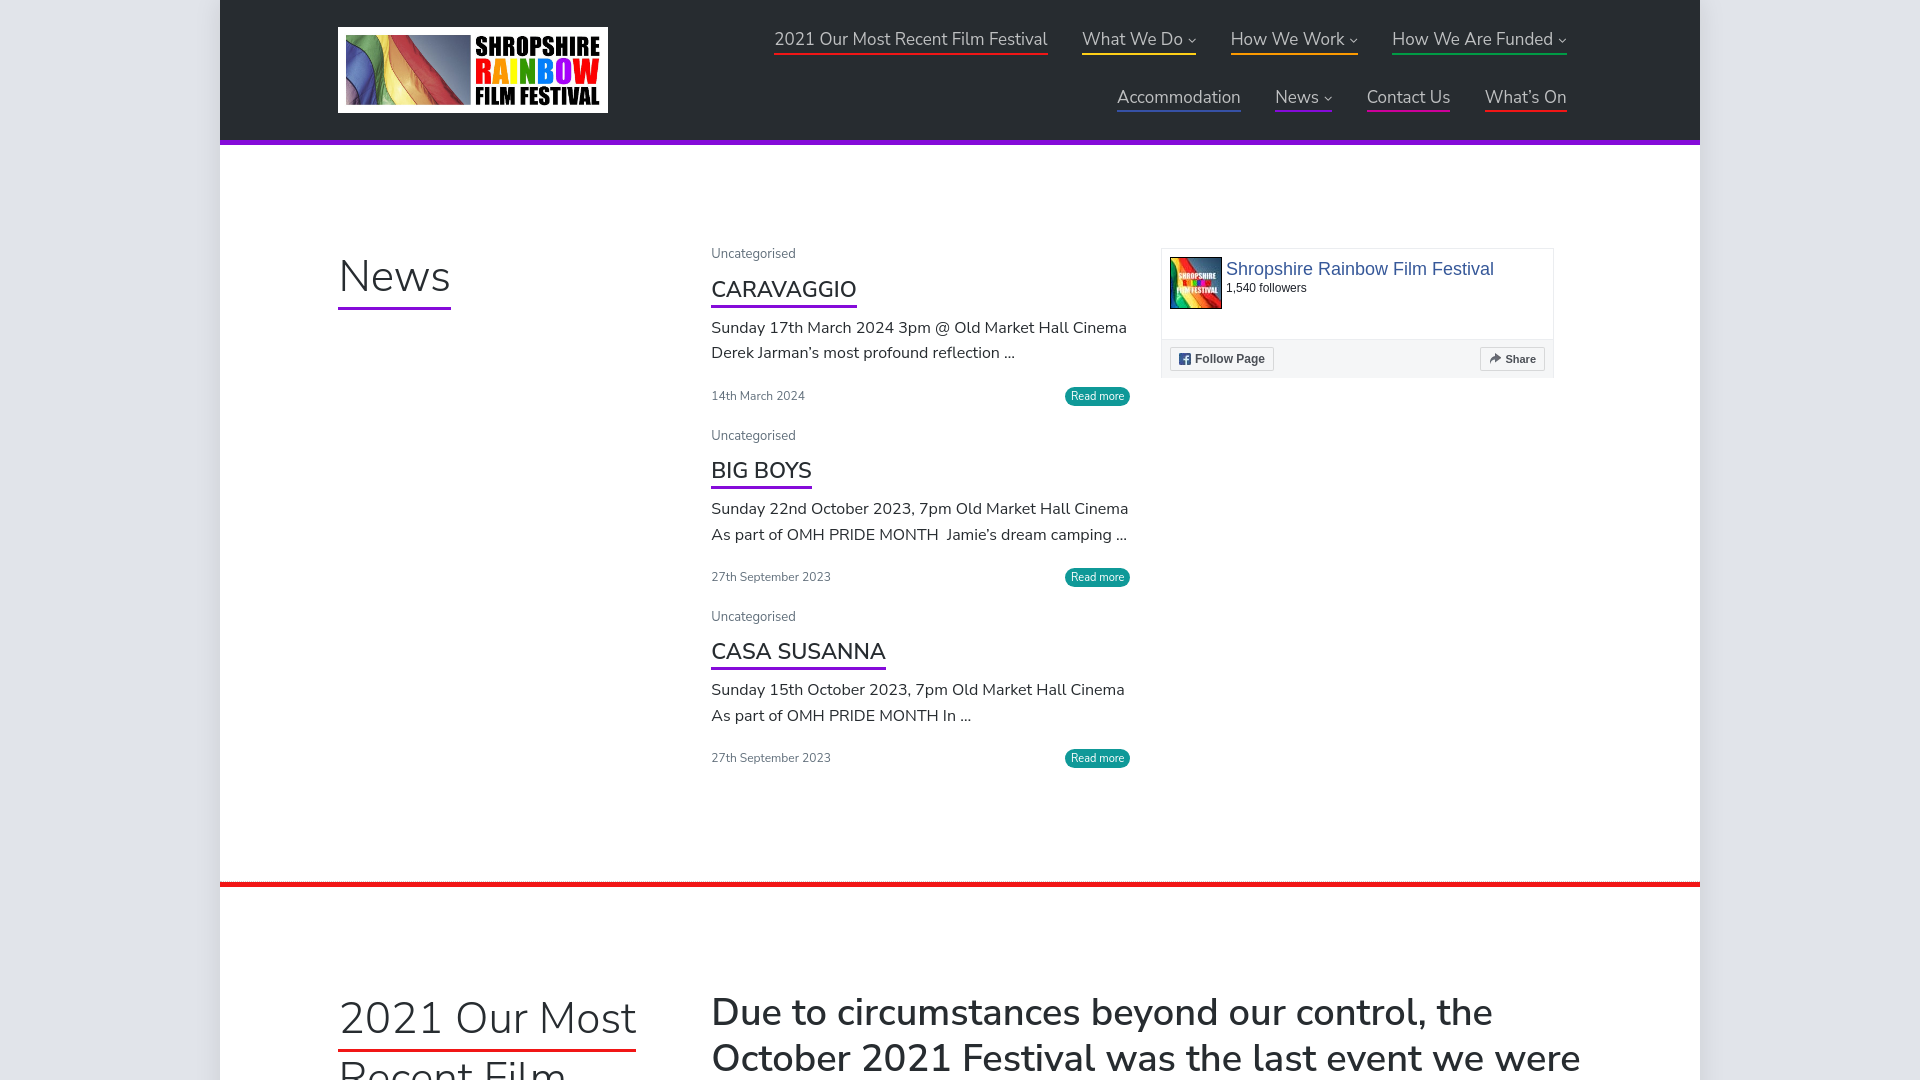The width and height of the screenshot is (1920, 1080).
Task: Open Shropshire Rainbow Film Festival Facebook link
Action: pyautogui.click(x=1359, y=269)
